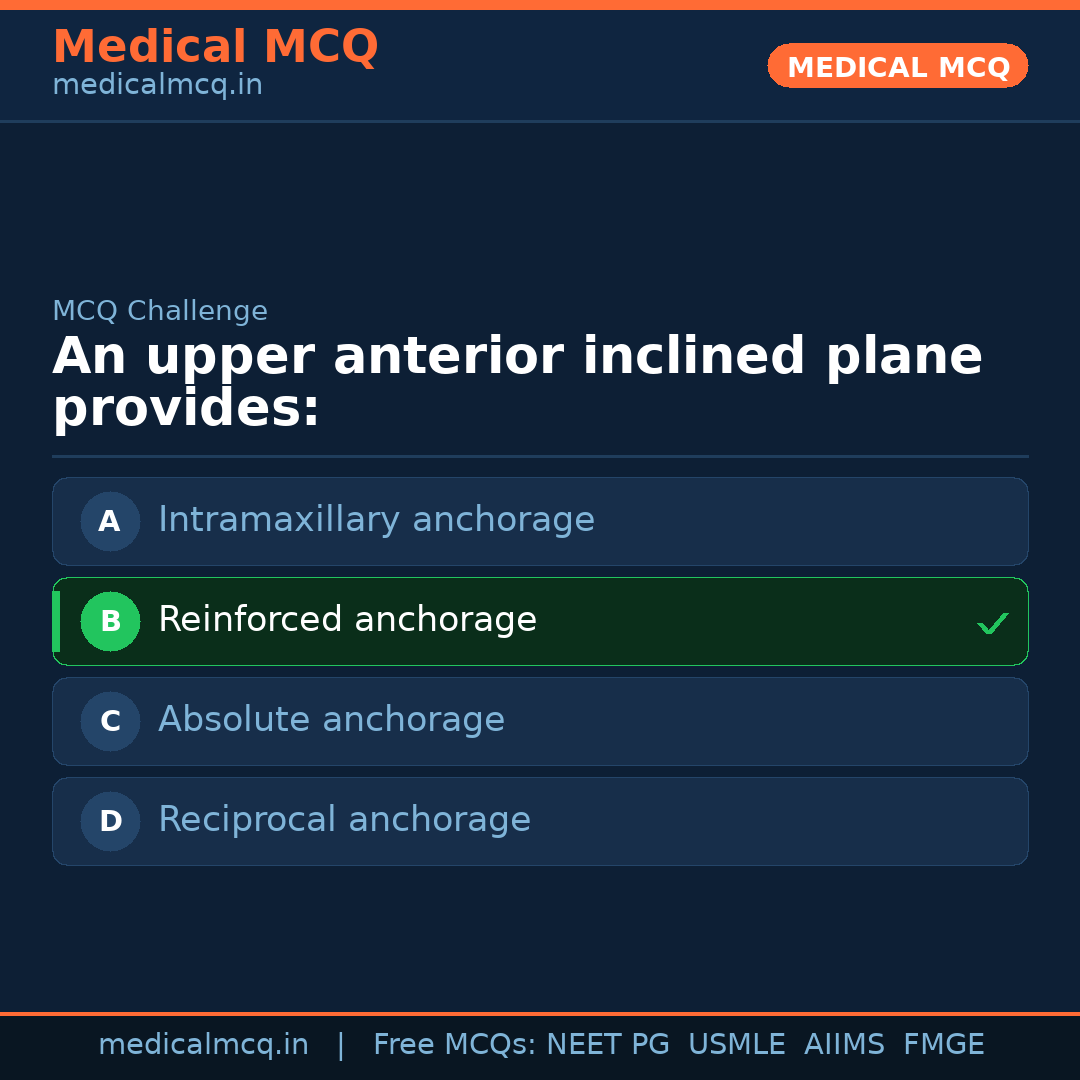Click the Free MCQs footer text
This screenshot has width=1080, height=1080.
coord(454,1045)
